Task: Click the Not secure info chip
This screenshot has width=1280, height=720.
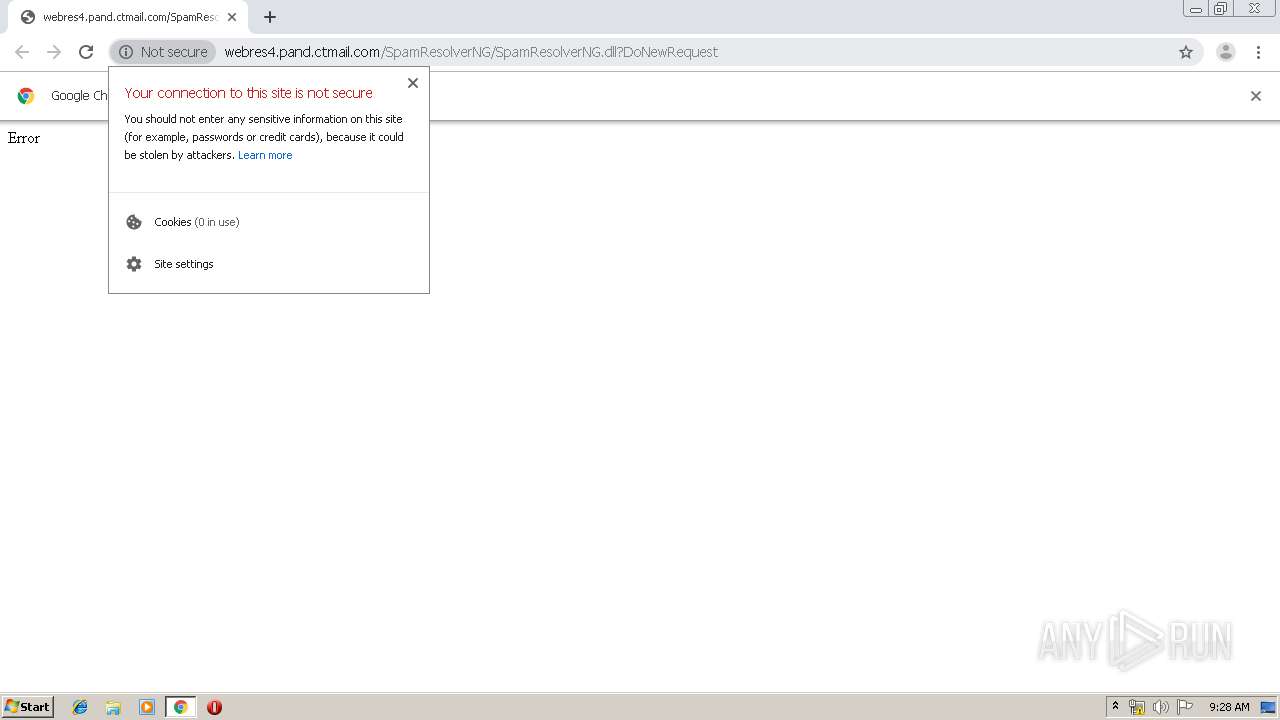Action: pyautogui.click(x=163, y=52)
